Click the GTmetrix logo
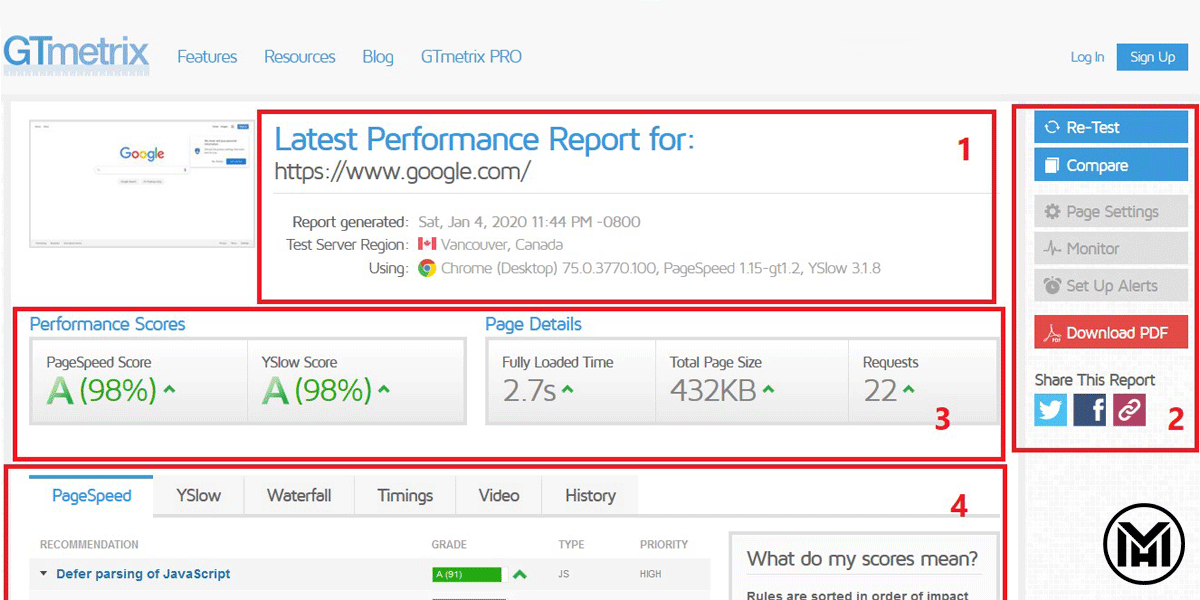The height and width of the screenshot is (600, 1200). point(76,55)
